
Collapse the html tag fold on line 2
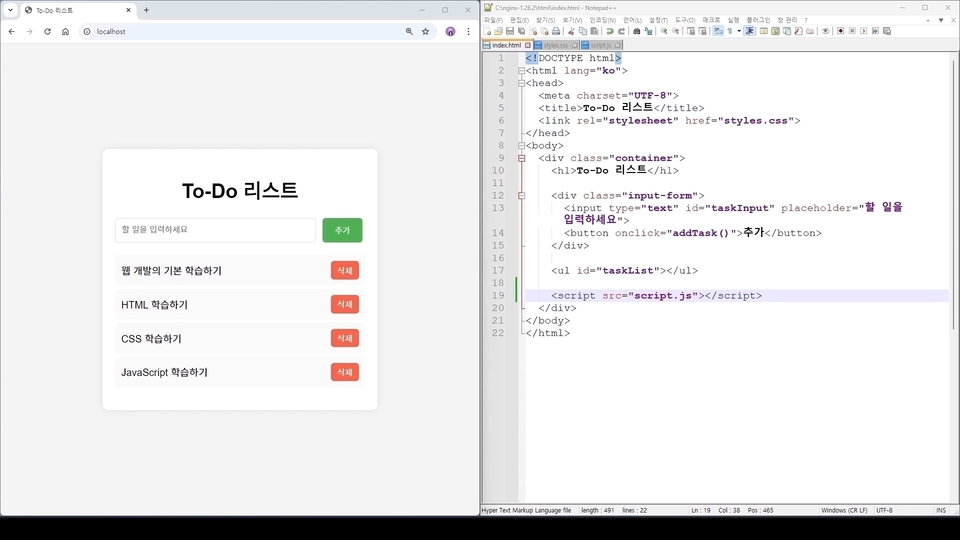[522, 71]
